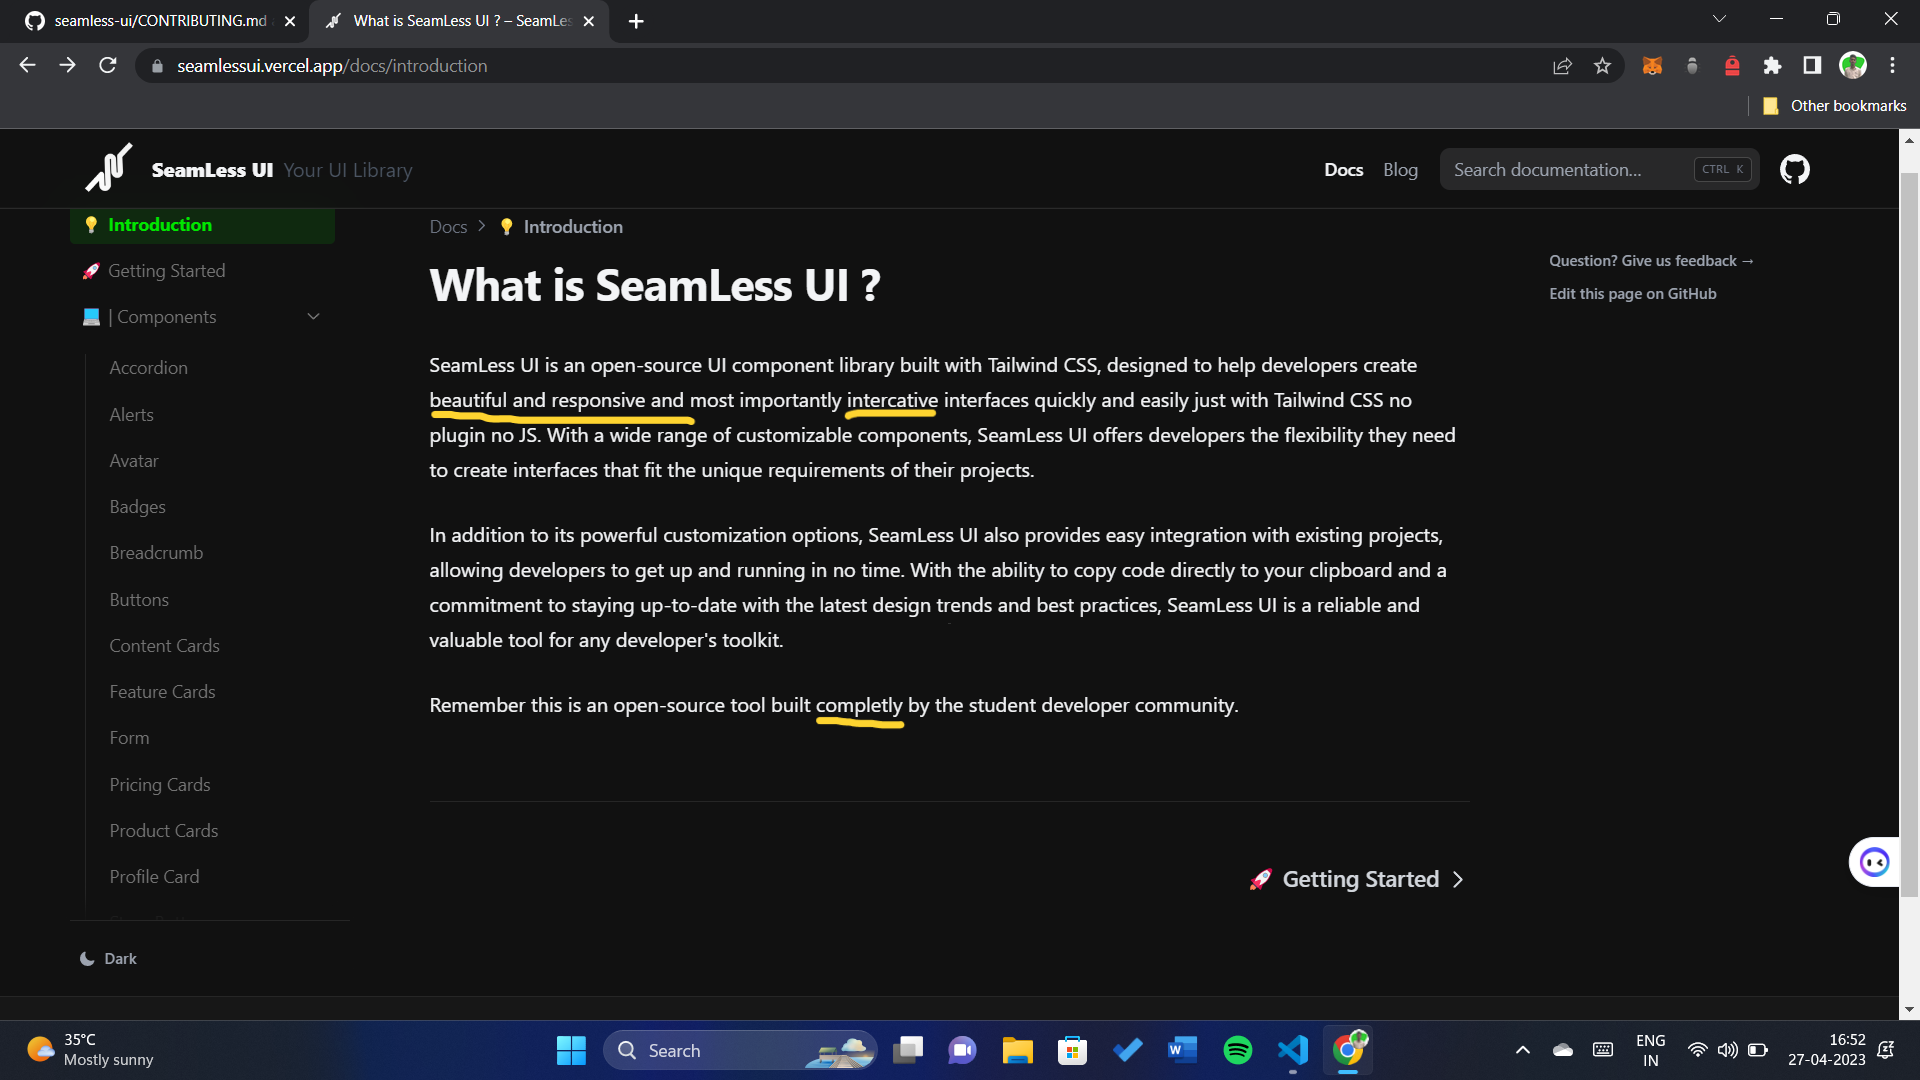Click the Search documentation field
1920x1080 pixels.
(x=1560, y=169)
